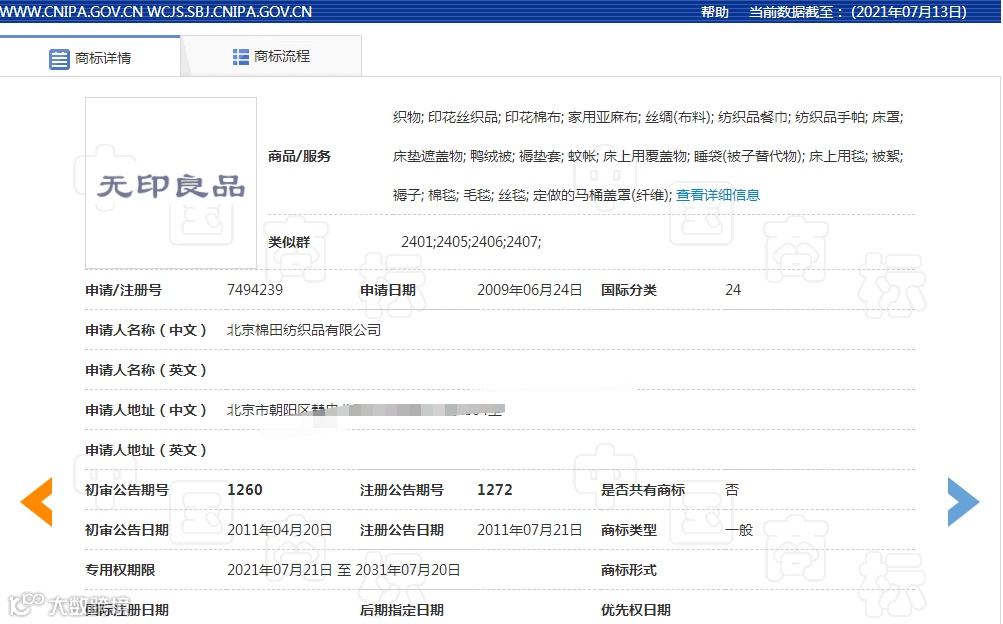Select international class value 24
This screenshot has height=624, width=1003.
pyautogui.click(x=732, y=290)
